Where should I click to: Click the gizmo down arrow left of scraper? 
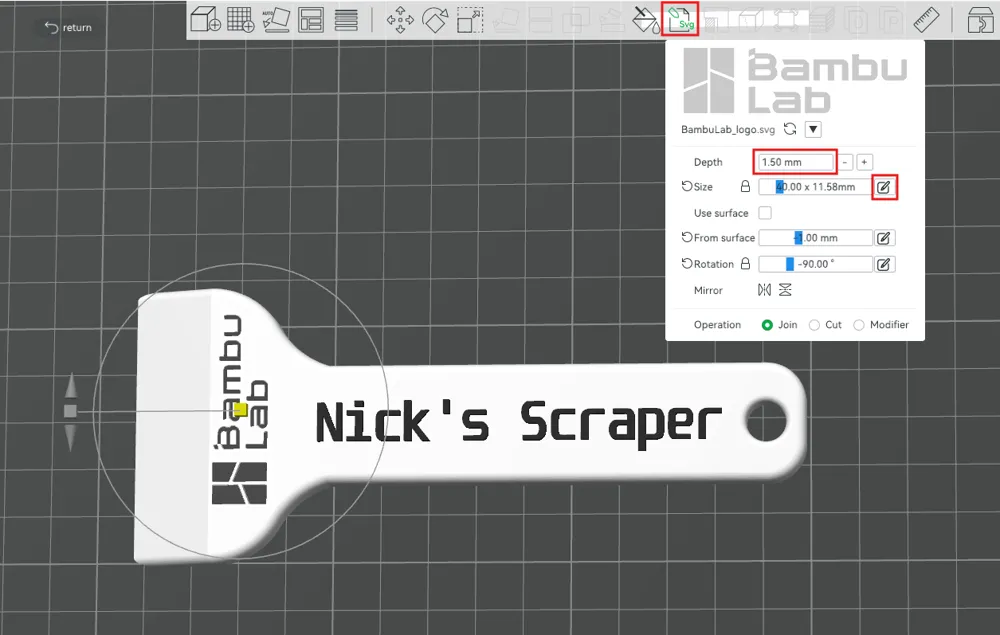click(71, 437)
